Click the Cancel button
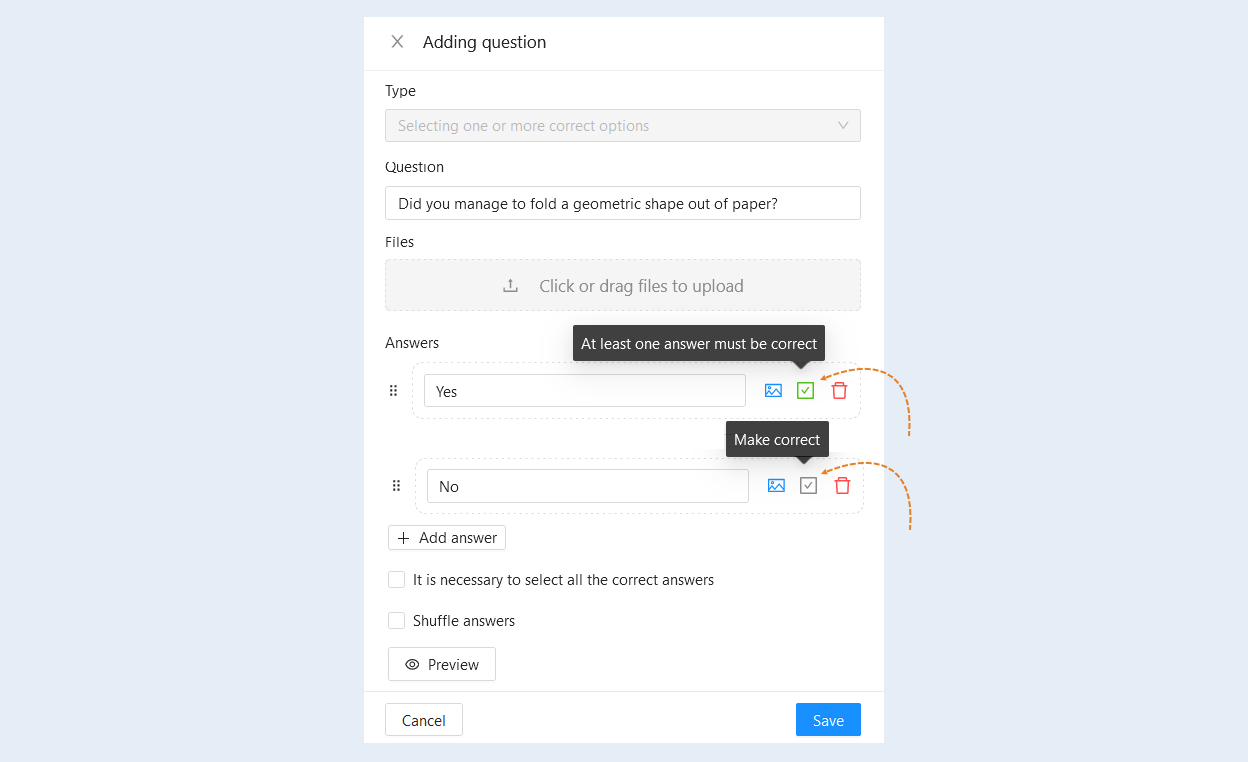This screenshot has height=762, width=1248. click(424, 720)
